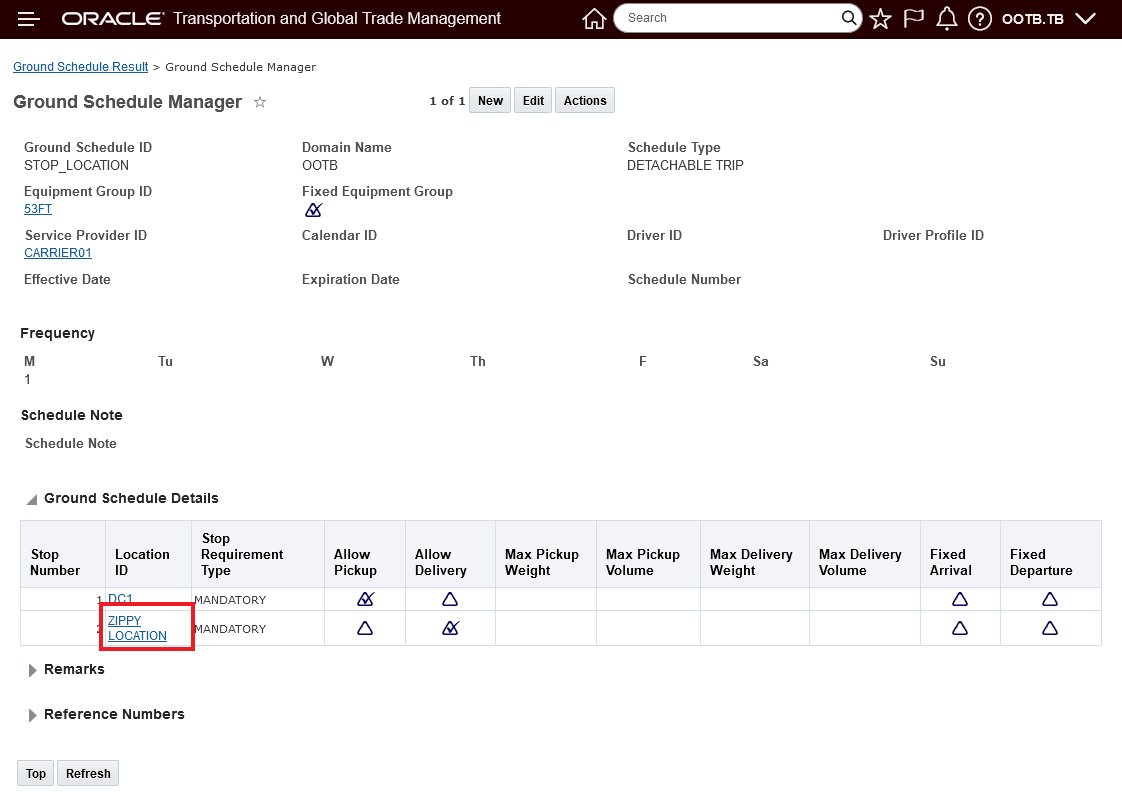Viewport: 1122px width, 792px height.
Task: Go to the Home page icon
Action: point(594,19)
